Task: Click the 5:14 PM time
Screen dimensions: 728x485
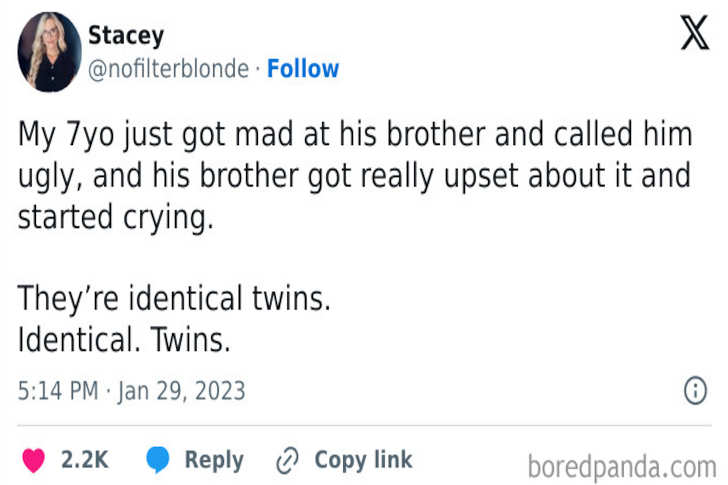Action: point(58,390)
